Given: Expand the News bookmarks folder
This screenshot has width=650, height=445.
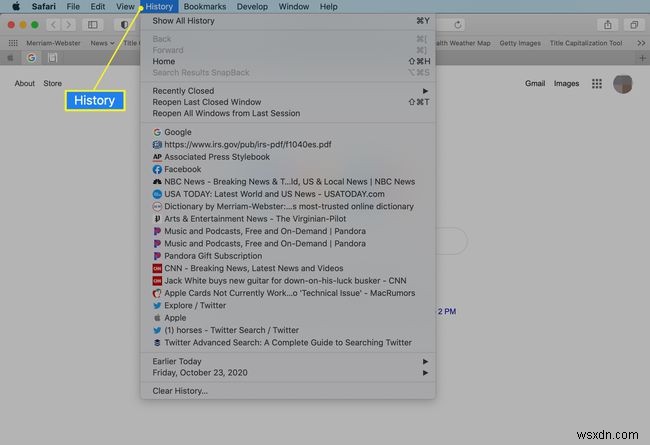Looking at the screenshot, I should [102, 43].
